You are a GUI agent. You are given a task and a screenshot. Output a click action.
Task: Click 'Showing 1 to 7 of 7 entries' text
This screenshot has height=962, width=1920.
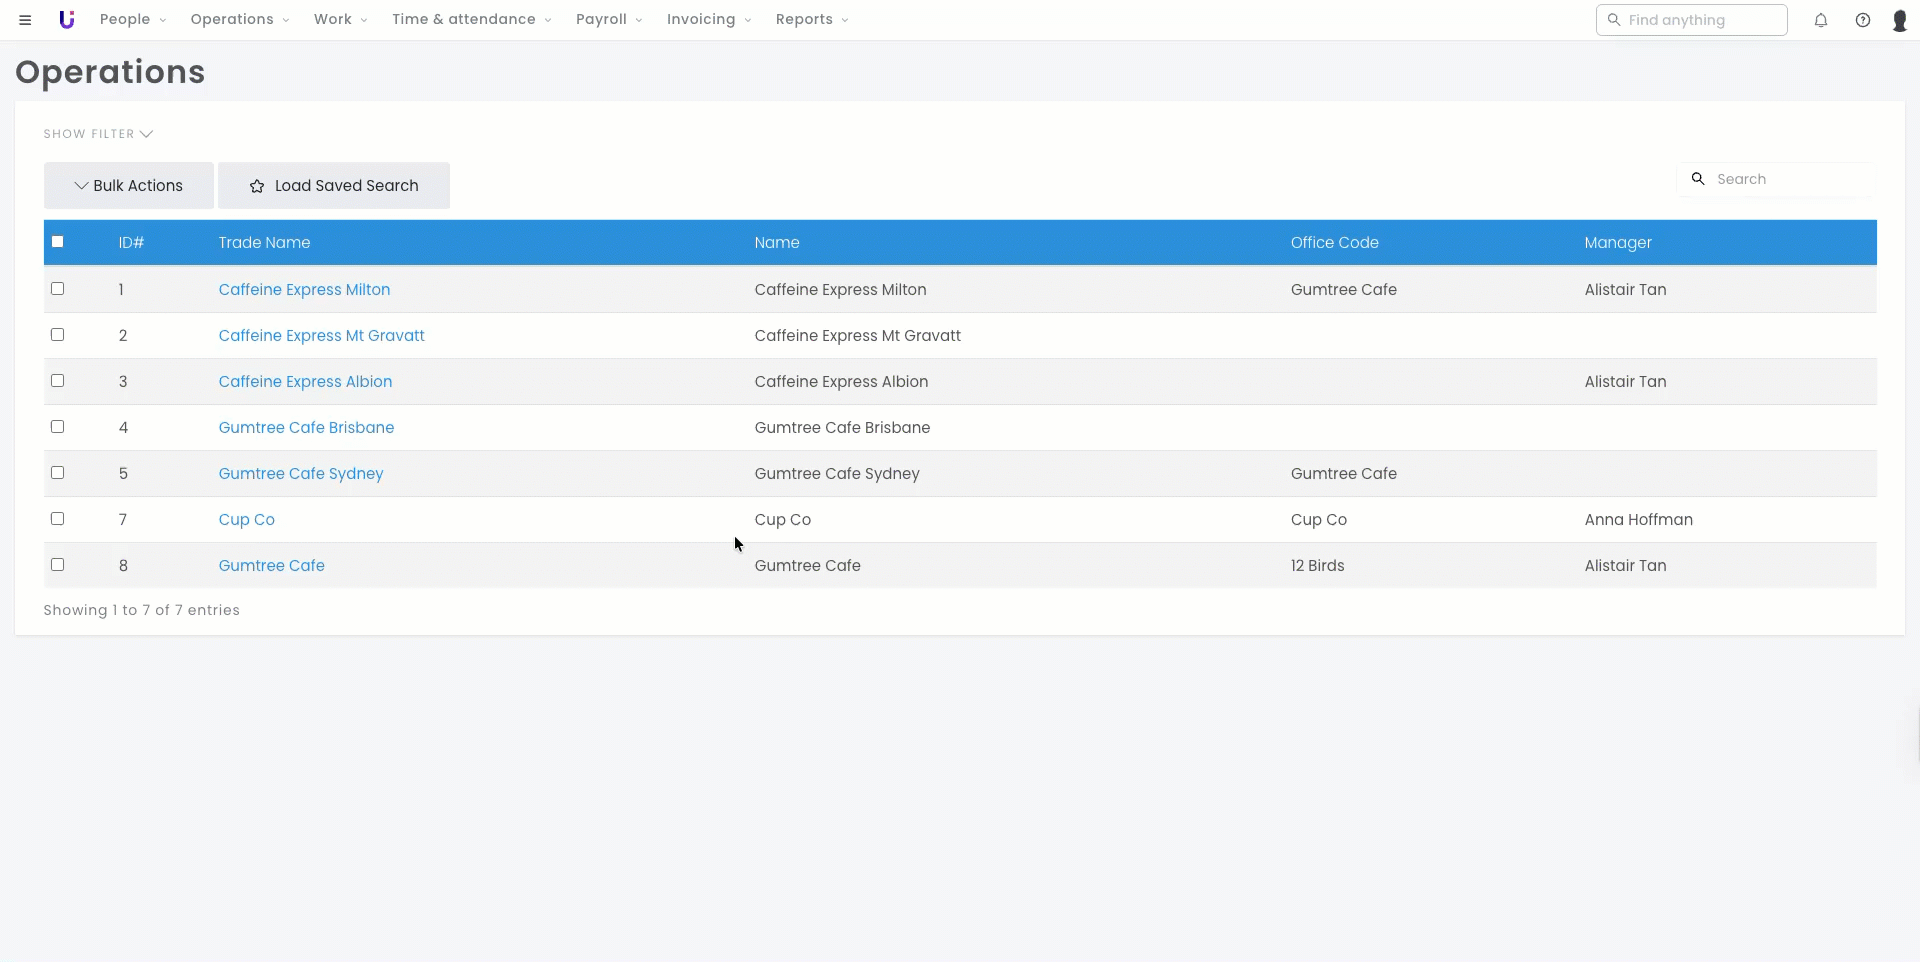tap(141, 610)
